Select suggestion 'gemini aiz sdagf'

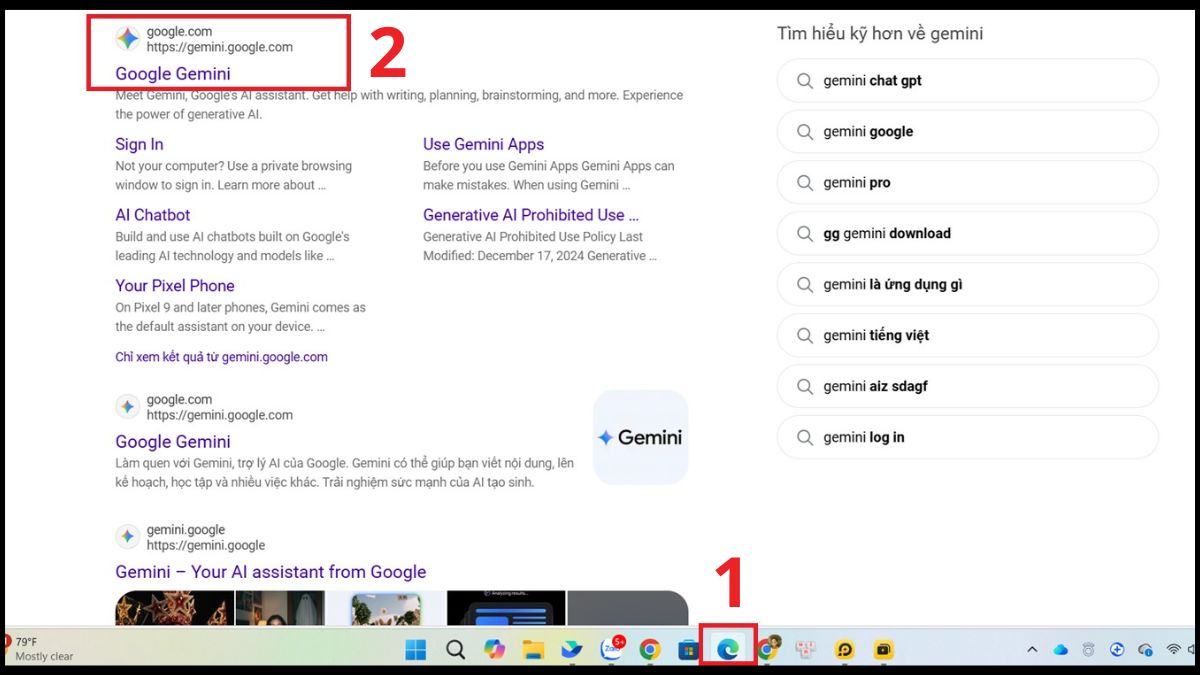coord(968,386)
